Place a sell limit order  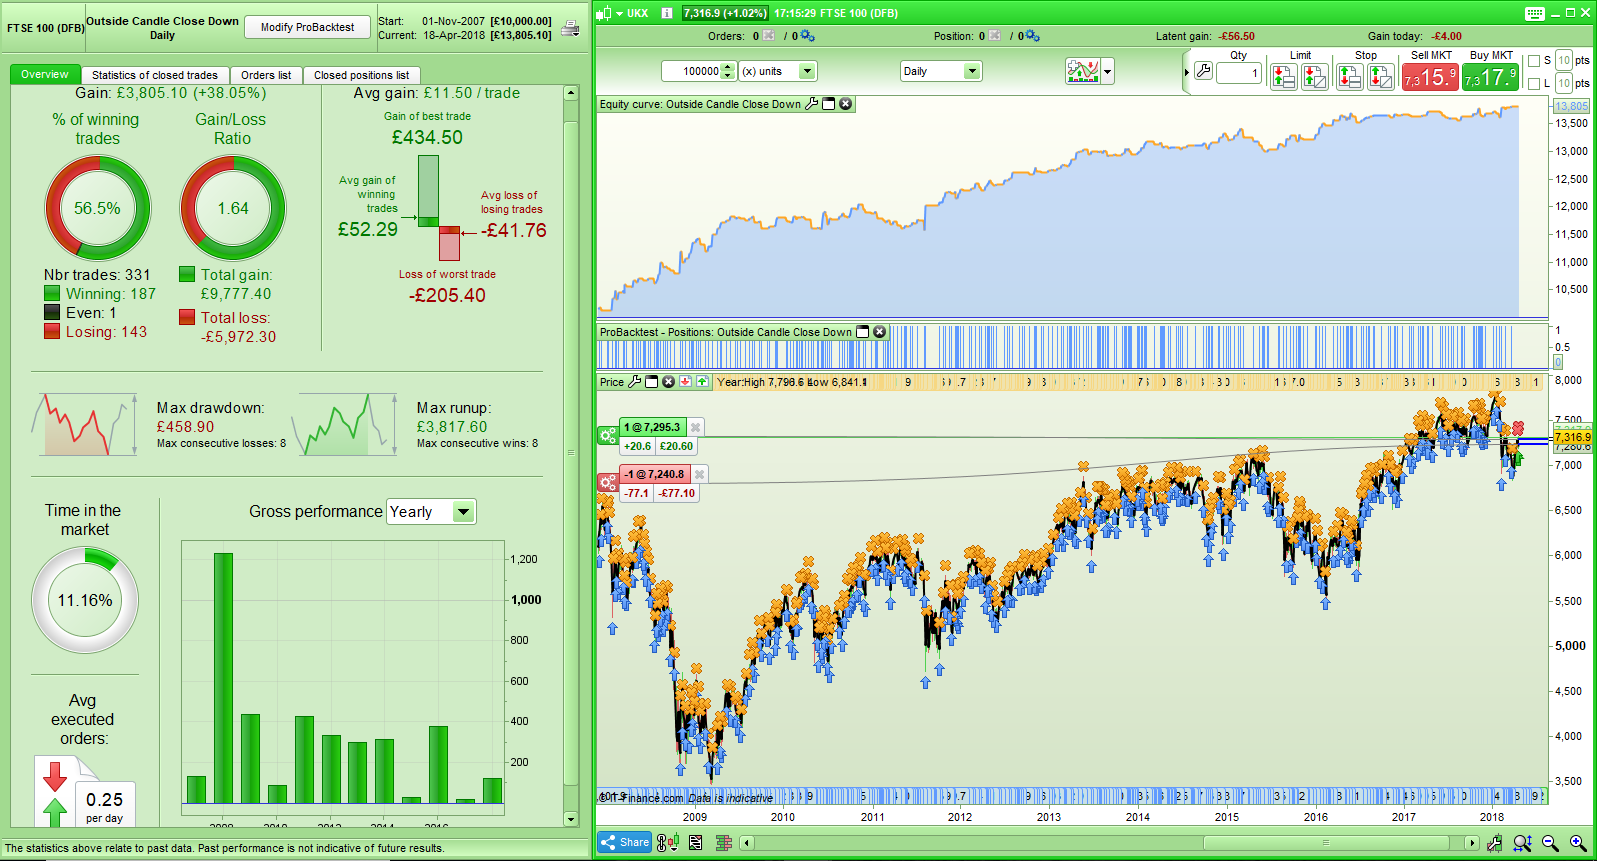point(1283,76)
